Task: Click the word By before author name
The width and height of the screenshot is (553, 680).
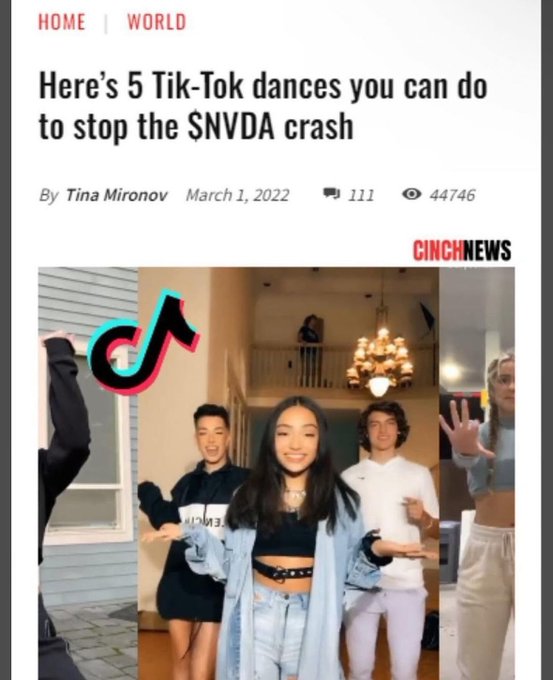Action: 48,196
